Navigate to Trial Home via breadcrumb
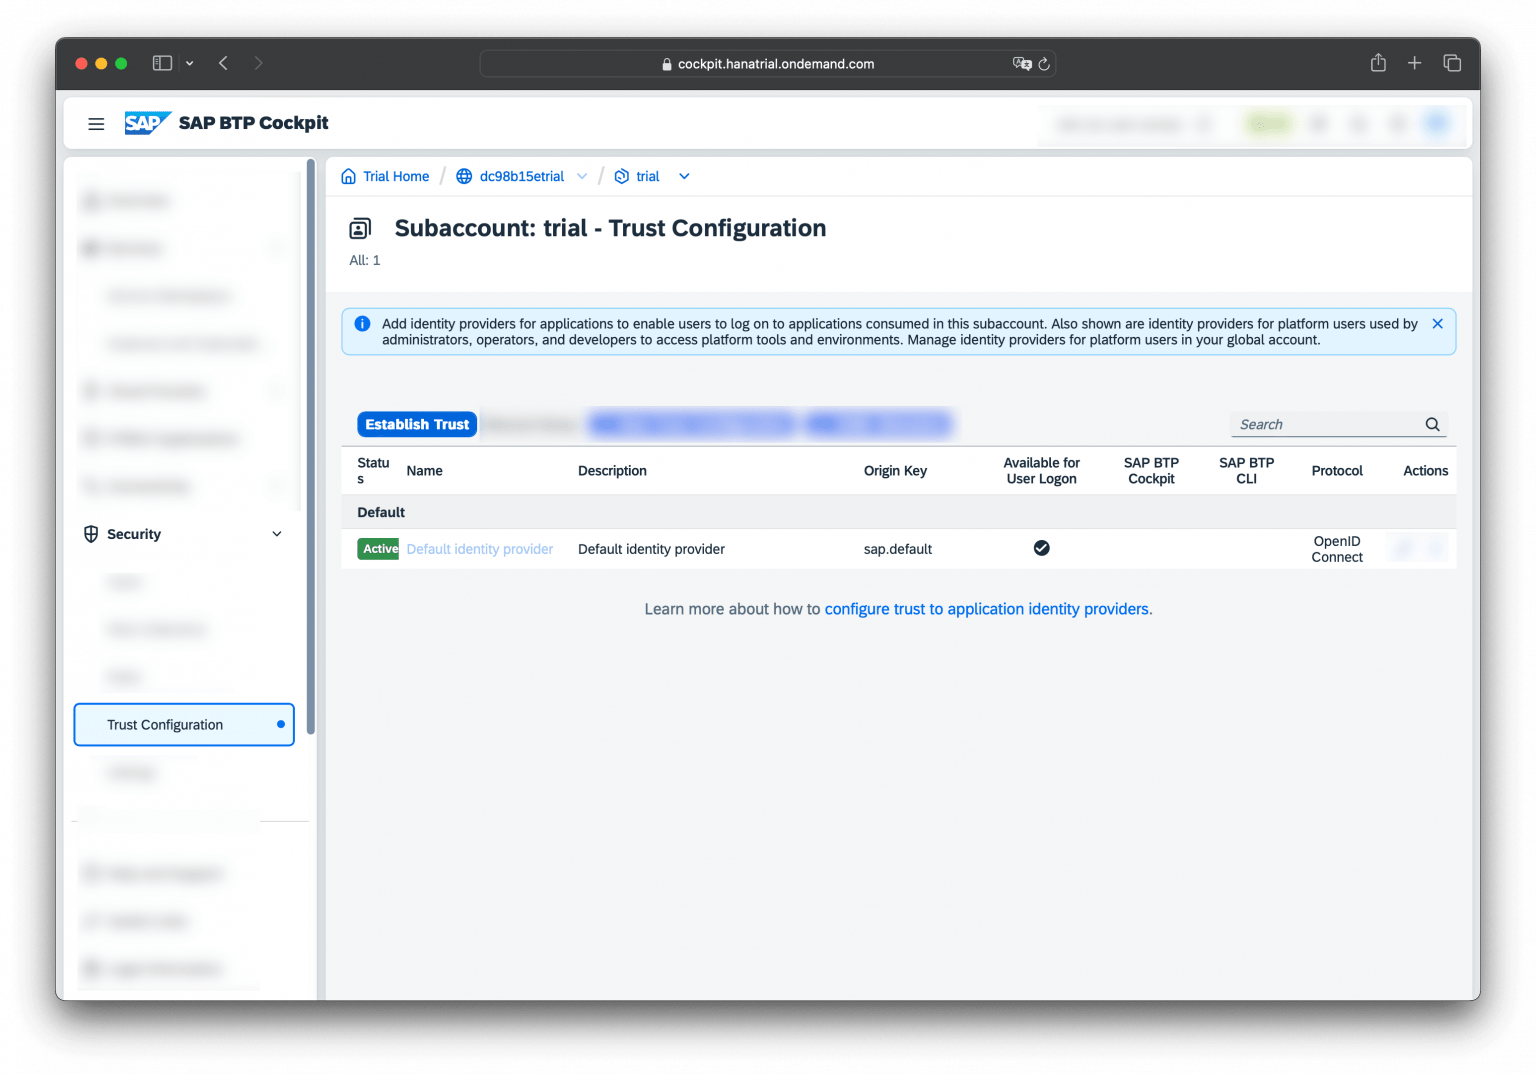The height and width of the screenshot is (1074, 1536). [394, 176]
